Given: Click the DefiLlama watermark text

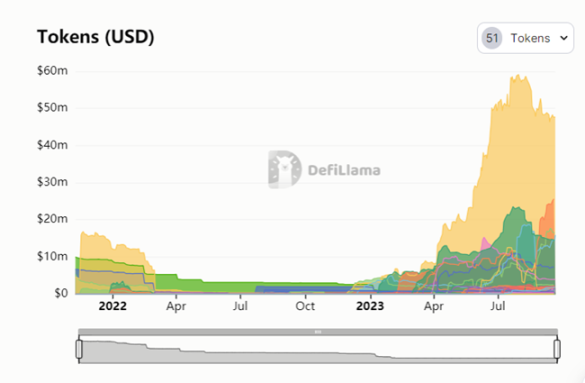Looking at the screenshot, I should click(x=344, y=170).
